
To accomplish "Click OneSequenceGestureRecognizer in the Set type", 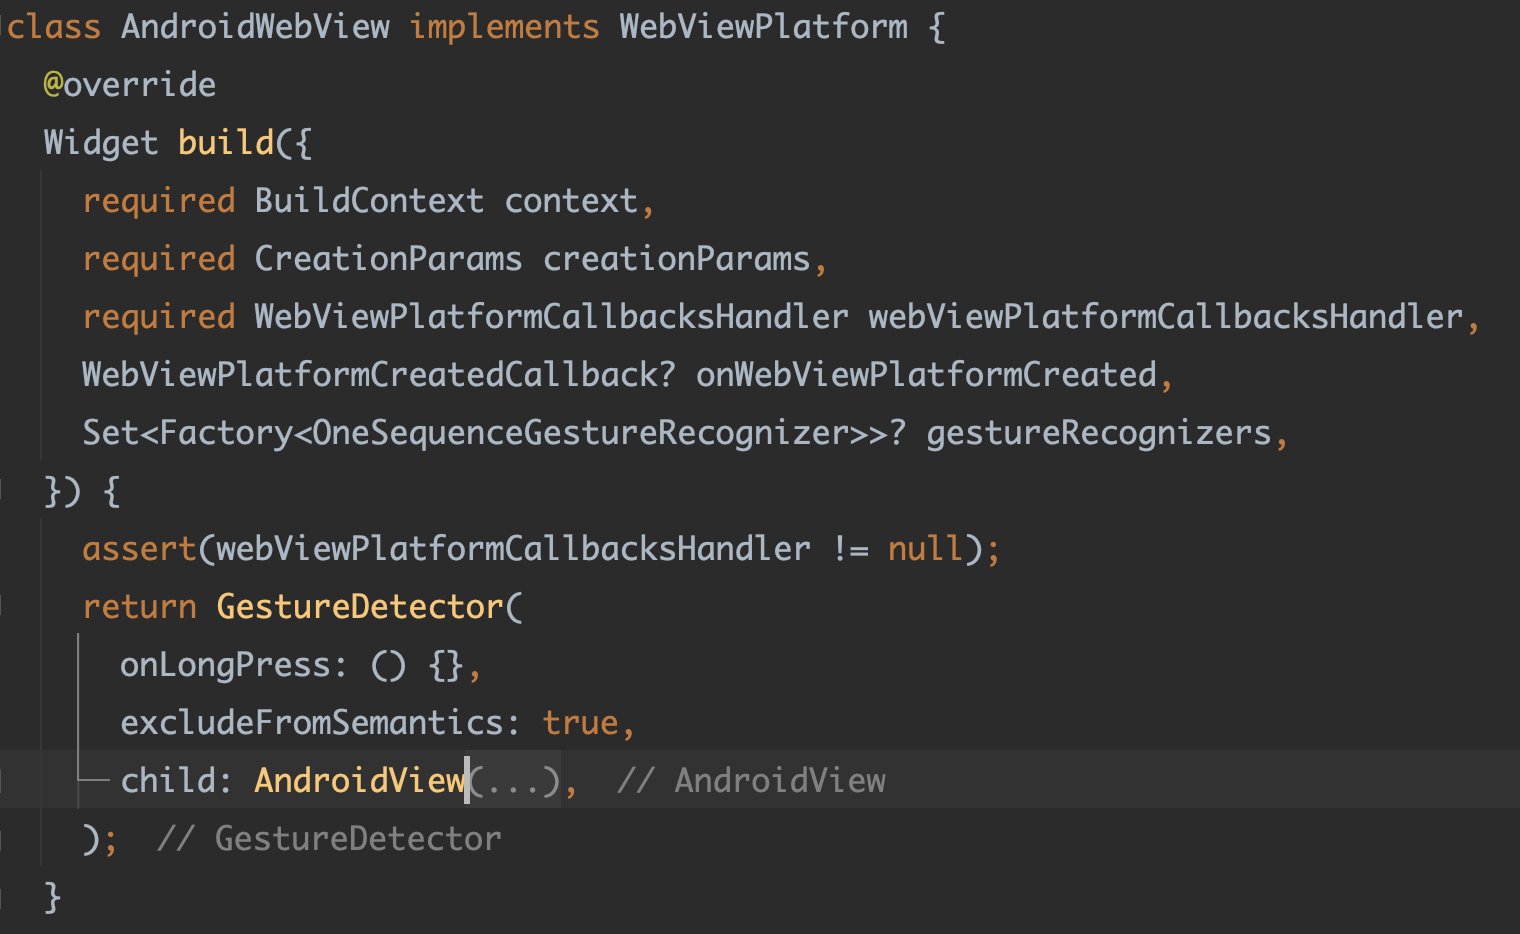I will click(580, 433).
